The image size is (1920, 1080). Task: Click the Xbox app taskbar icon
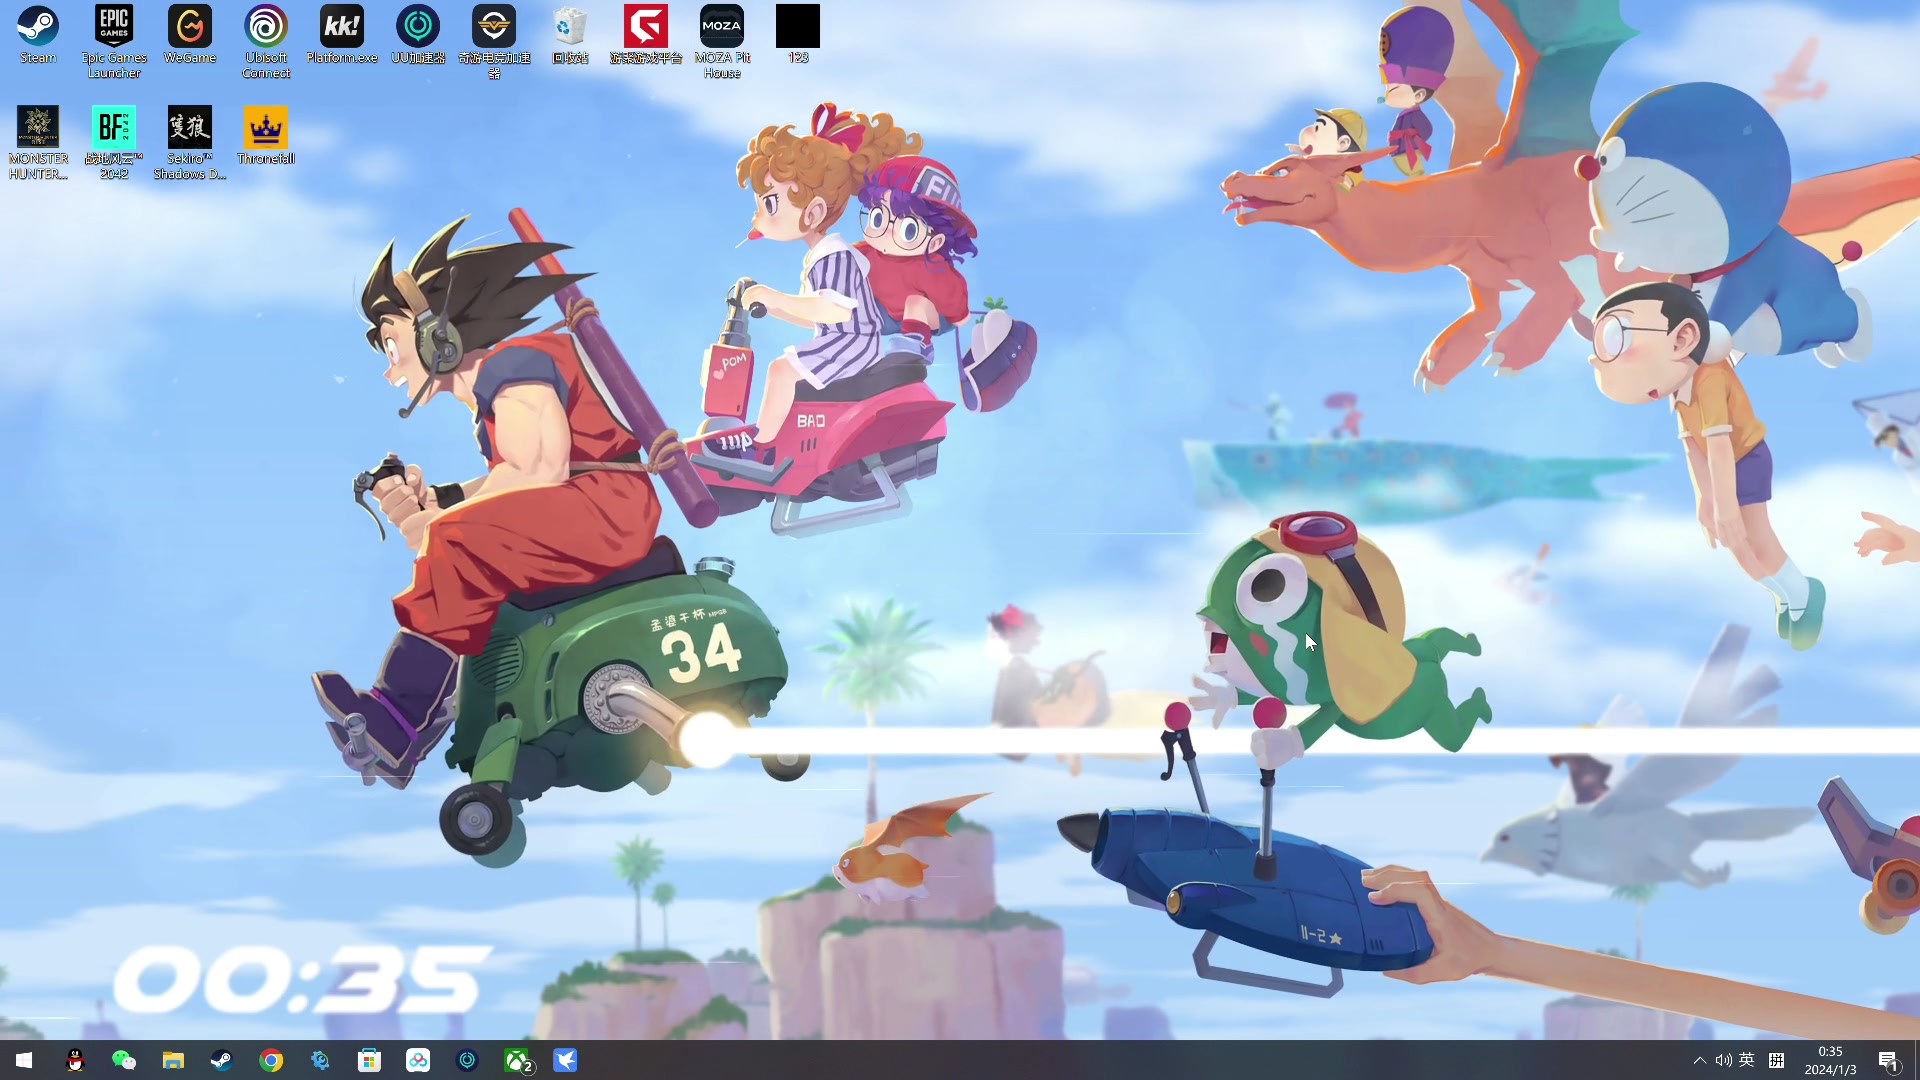click(x=517, y=1060)
